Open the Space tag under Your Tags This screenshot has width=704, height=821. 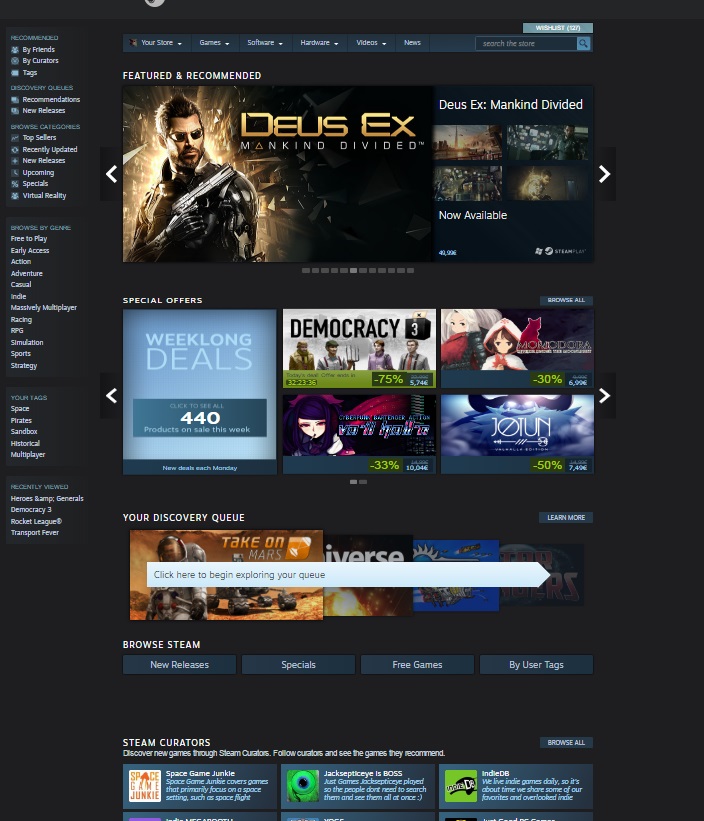pyautogui.click(x=20, y=409)
